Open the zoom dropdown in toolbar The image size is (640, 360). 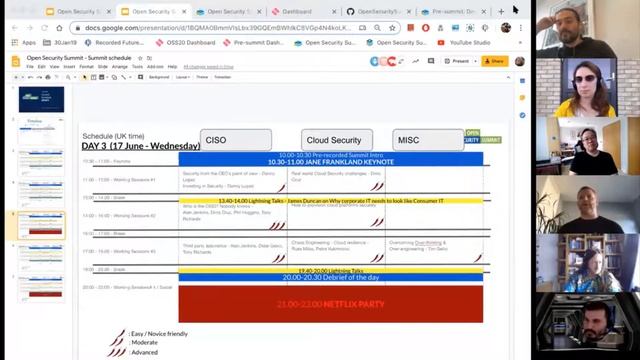75,77
